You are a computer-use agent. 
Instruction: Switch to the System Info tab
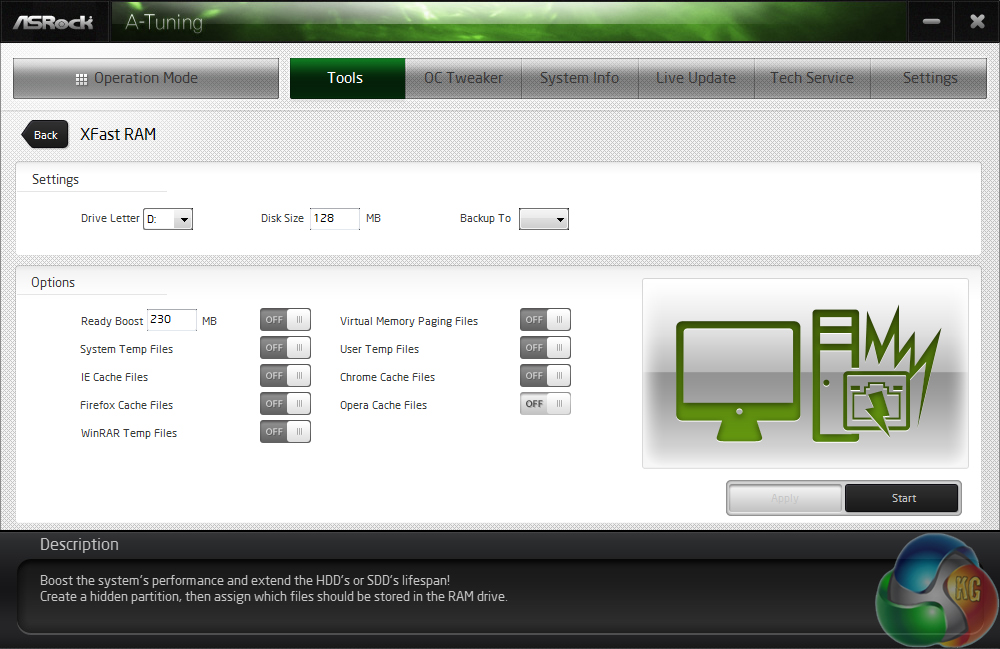click(x=580, y=78)
